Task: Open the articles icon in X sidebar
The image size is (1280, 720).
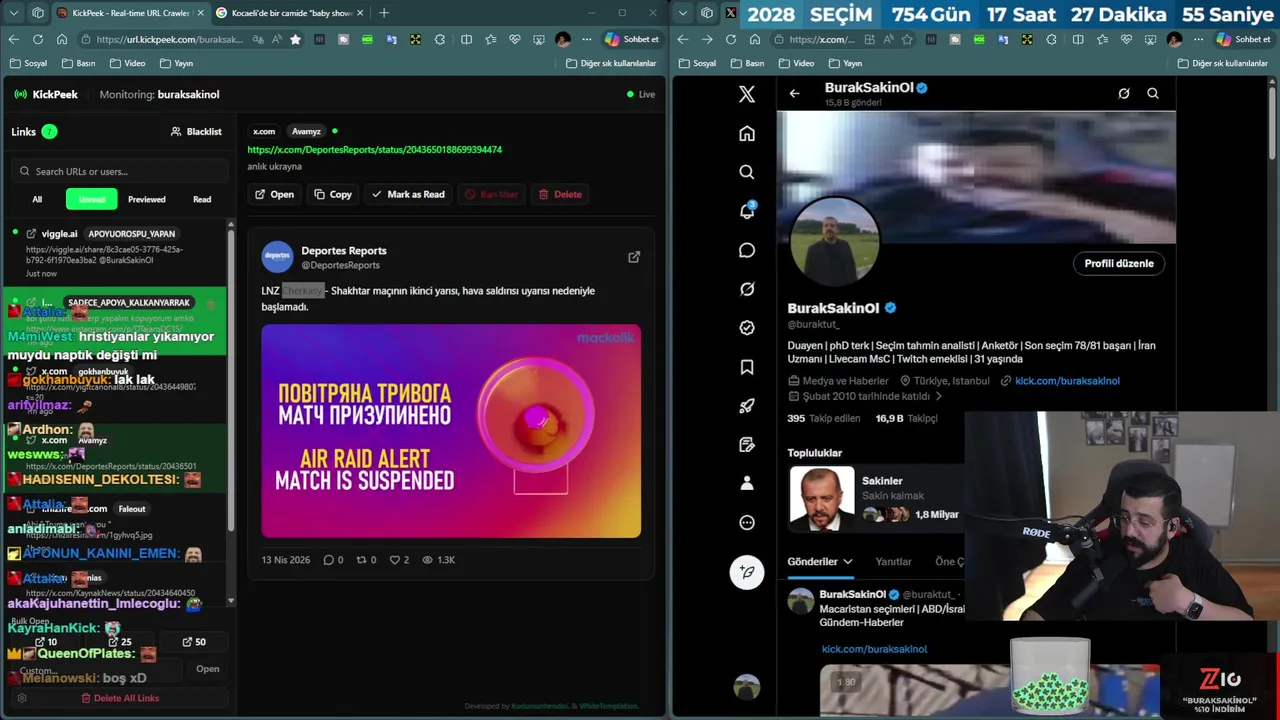Action: pos(746,444)
